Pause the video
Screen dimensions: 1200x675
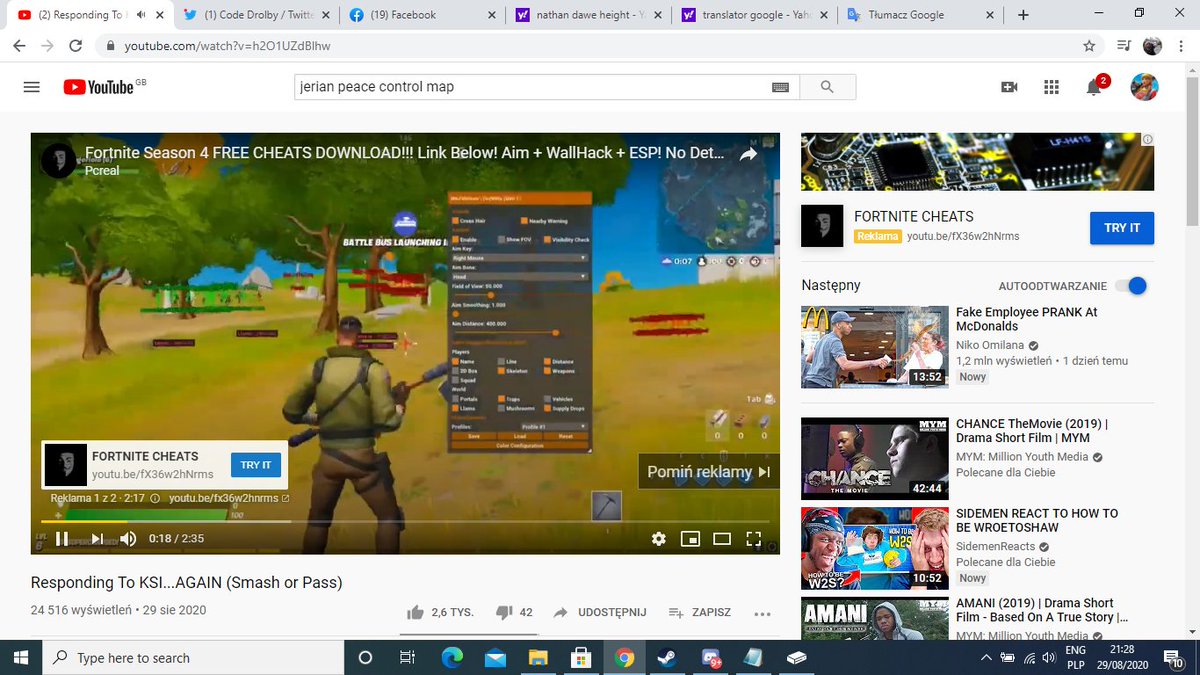(x=62, y=539)
